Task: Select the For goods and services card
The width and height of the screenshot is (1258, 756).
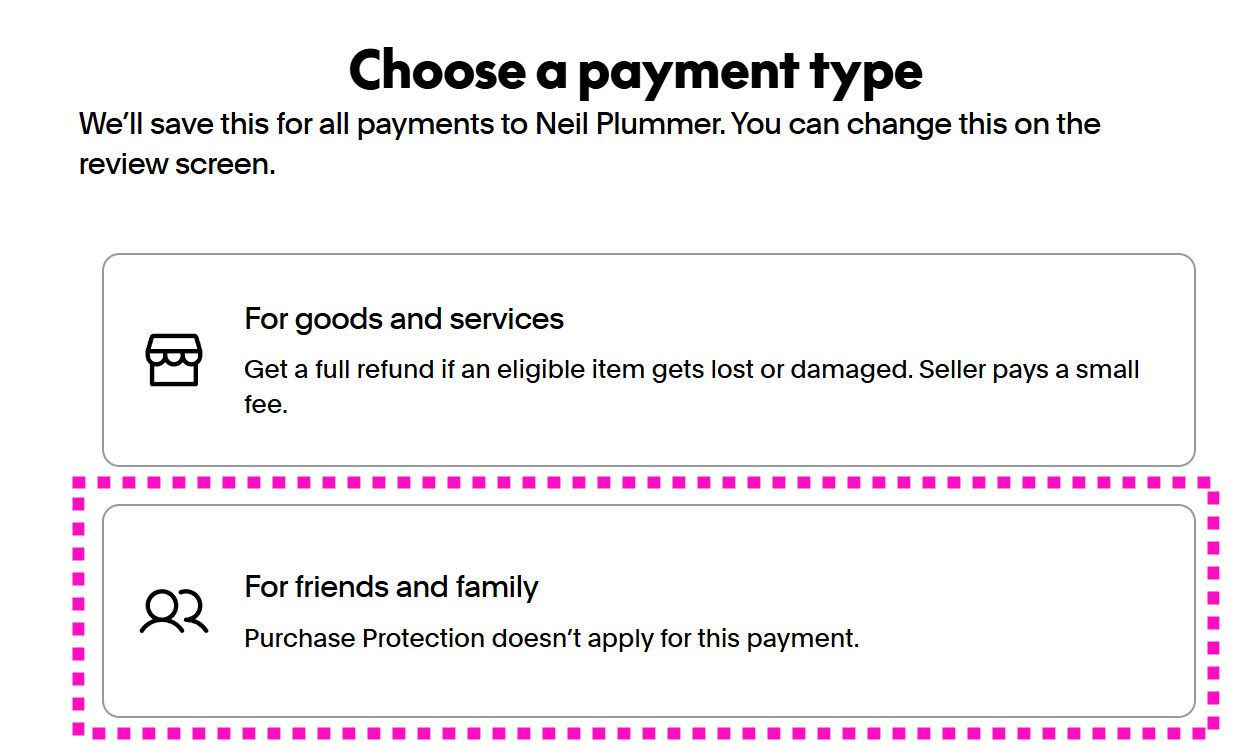Action: point(649,360)
